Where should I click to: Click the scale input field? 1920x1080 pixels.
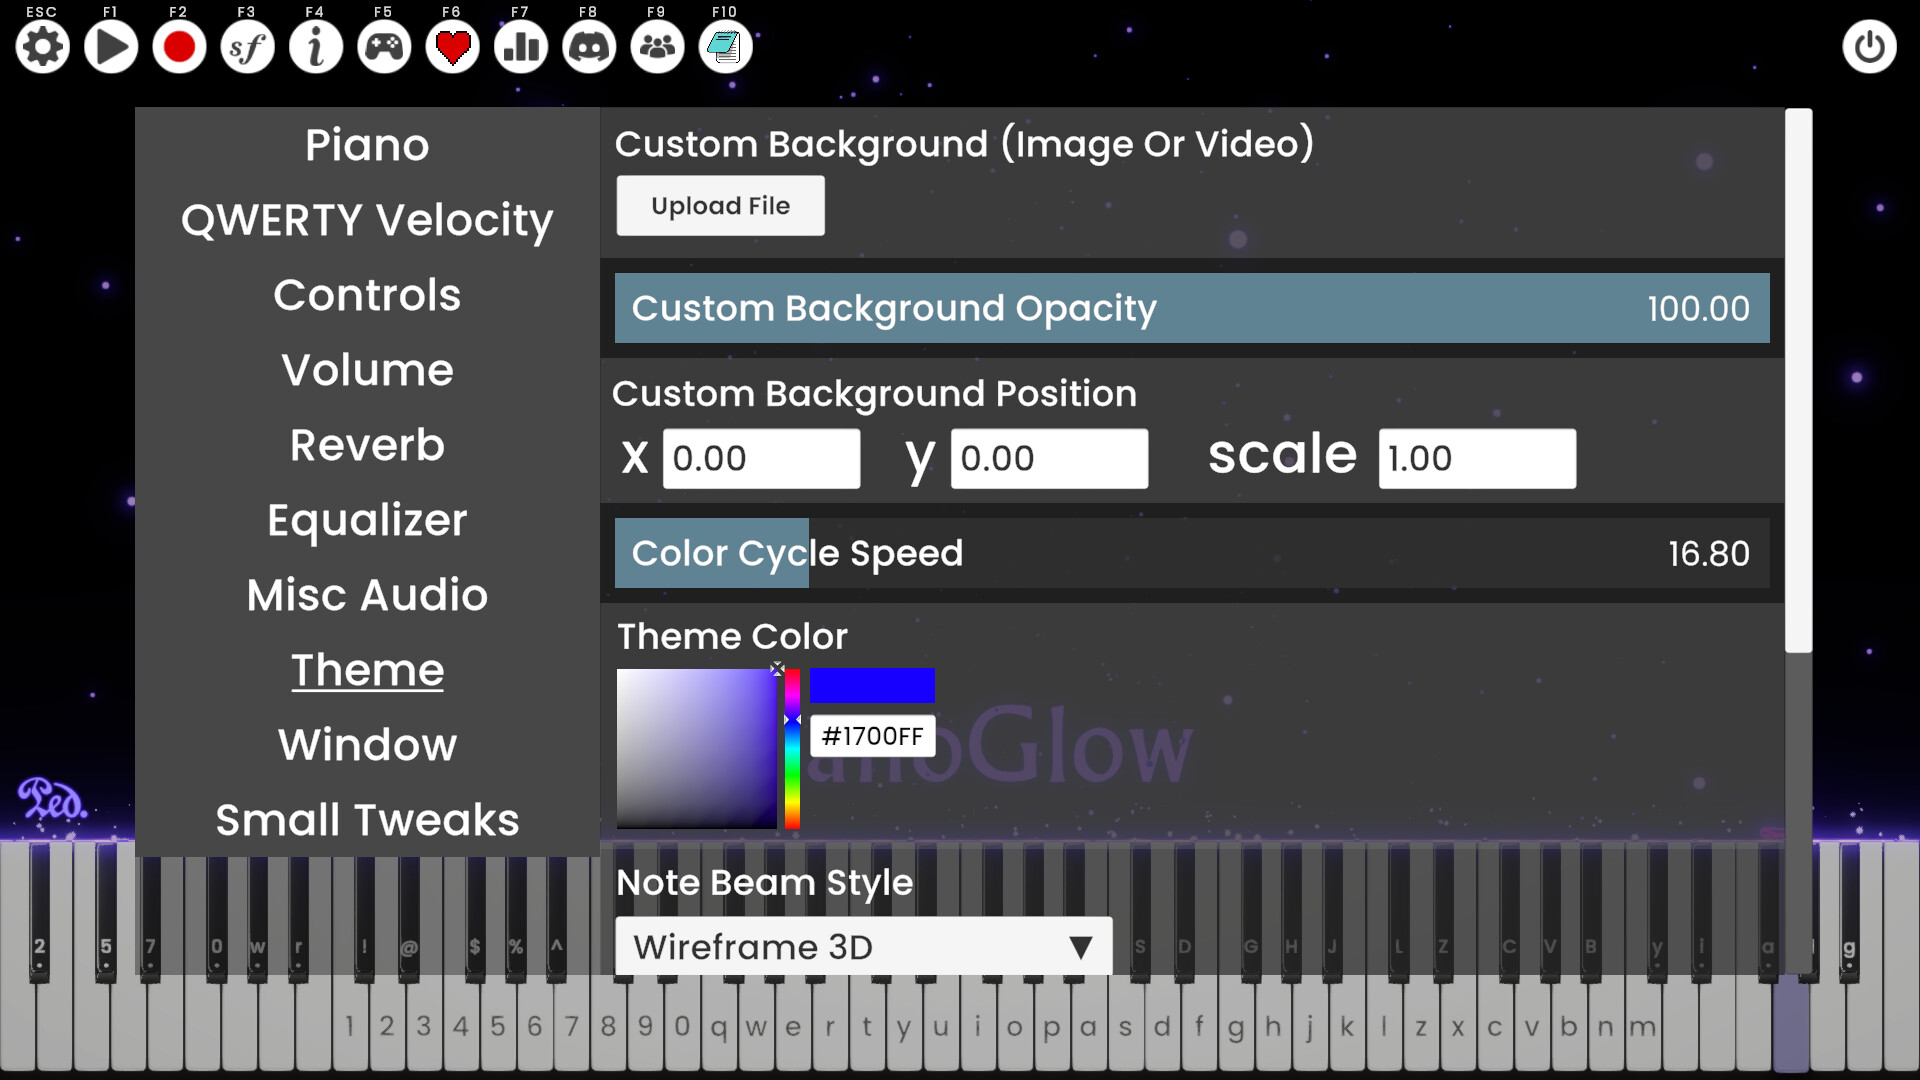click(1476, 459)
